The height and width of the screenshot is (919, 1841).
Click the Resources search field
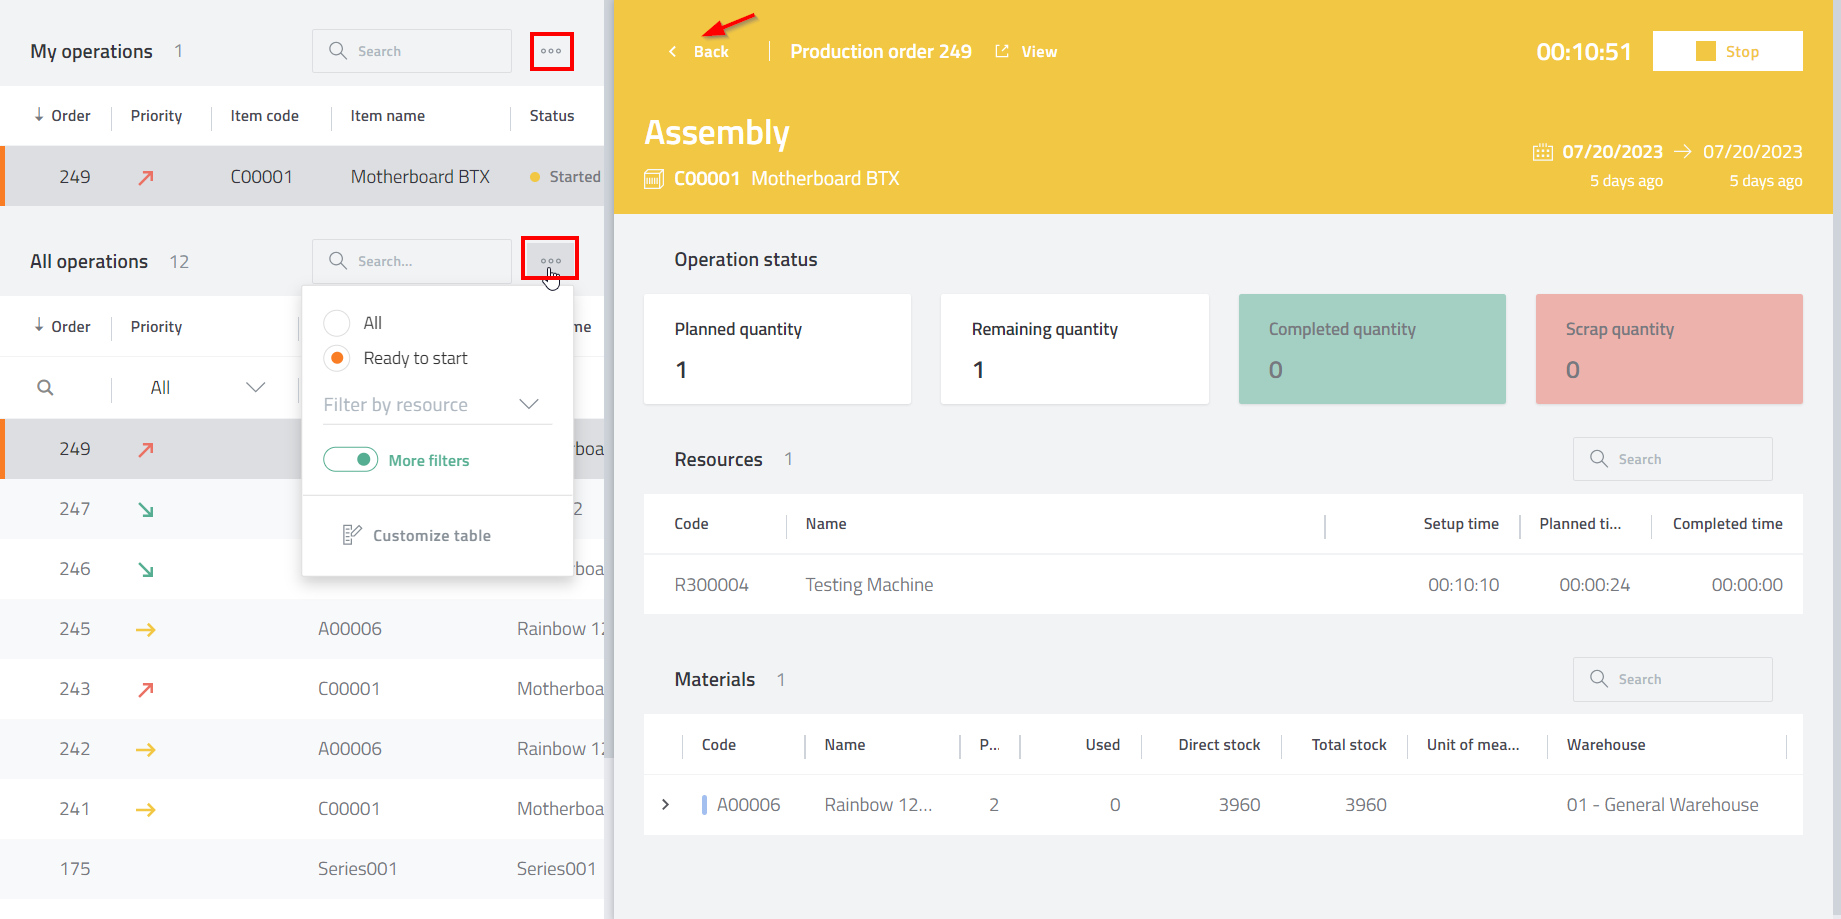click(1672, 459)
